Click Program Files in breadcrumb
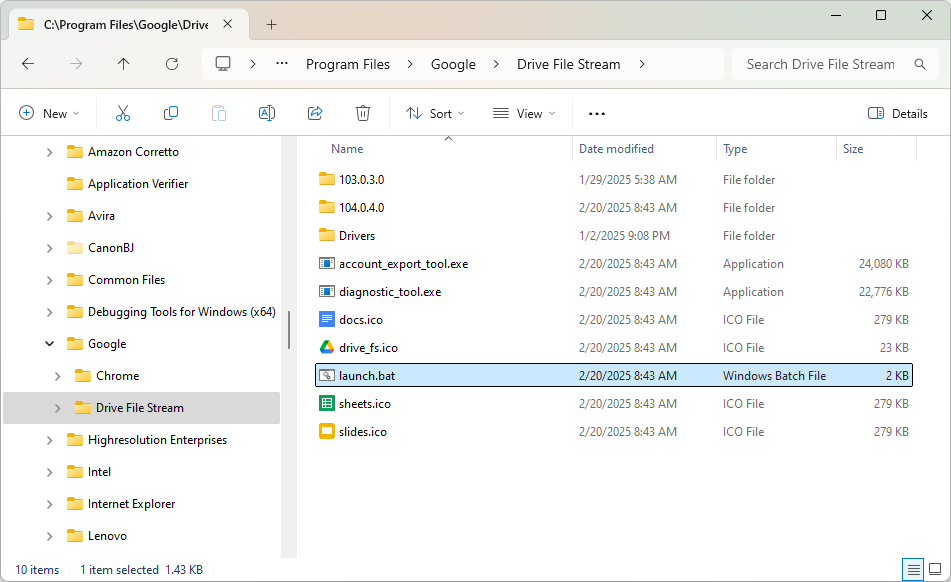 [x=348, y=64]
